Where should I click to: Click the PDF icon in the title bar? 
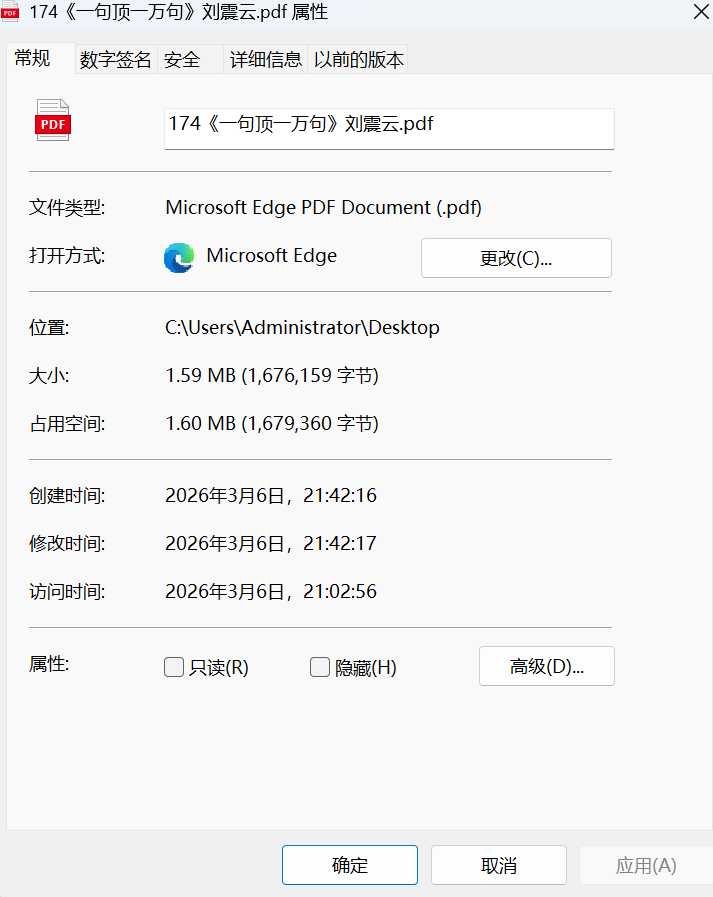coord(10,12)
